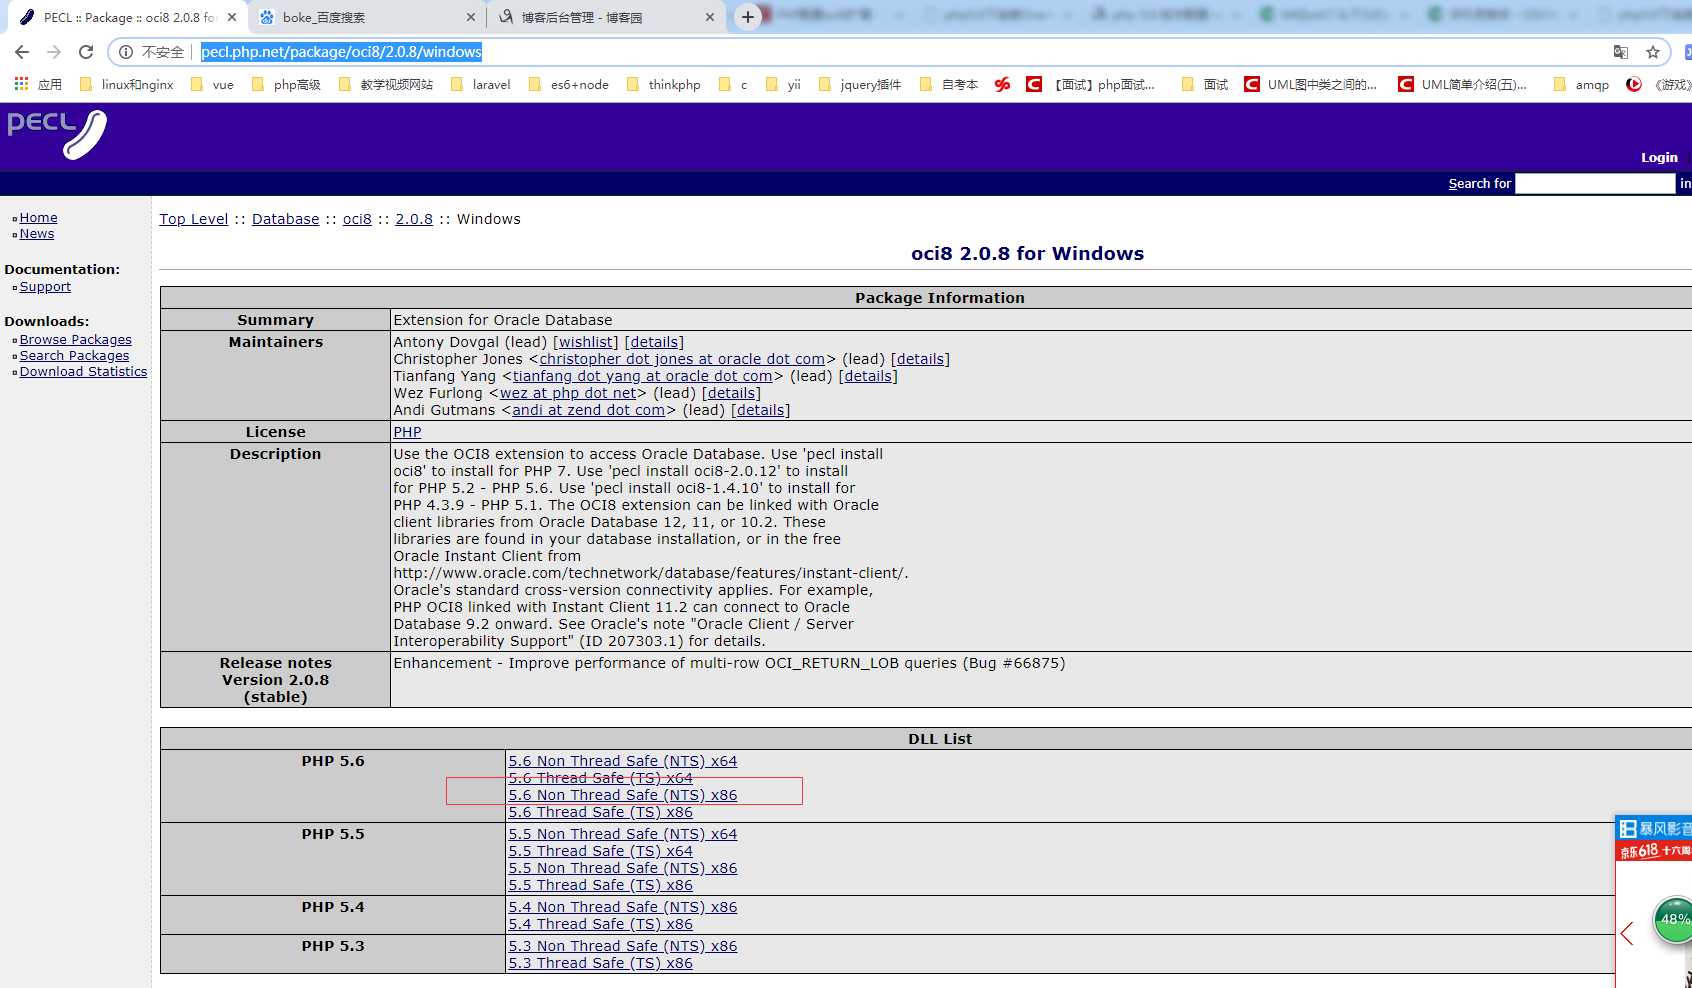
Task: Download 5.6 Non Thread Safe (NTS) x86
Action: (623, 795)
